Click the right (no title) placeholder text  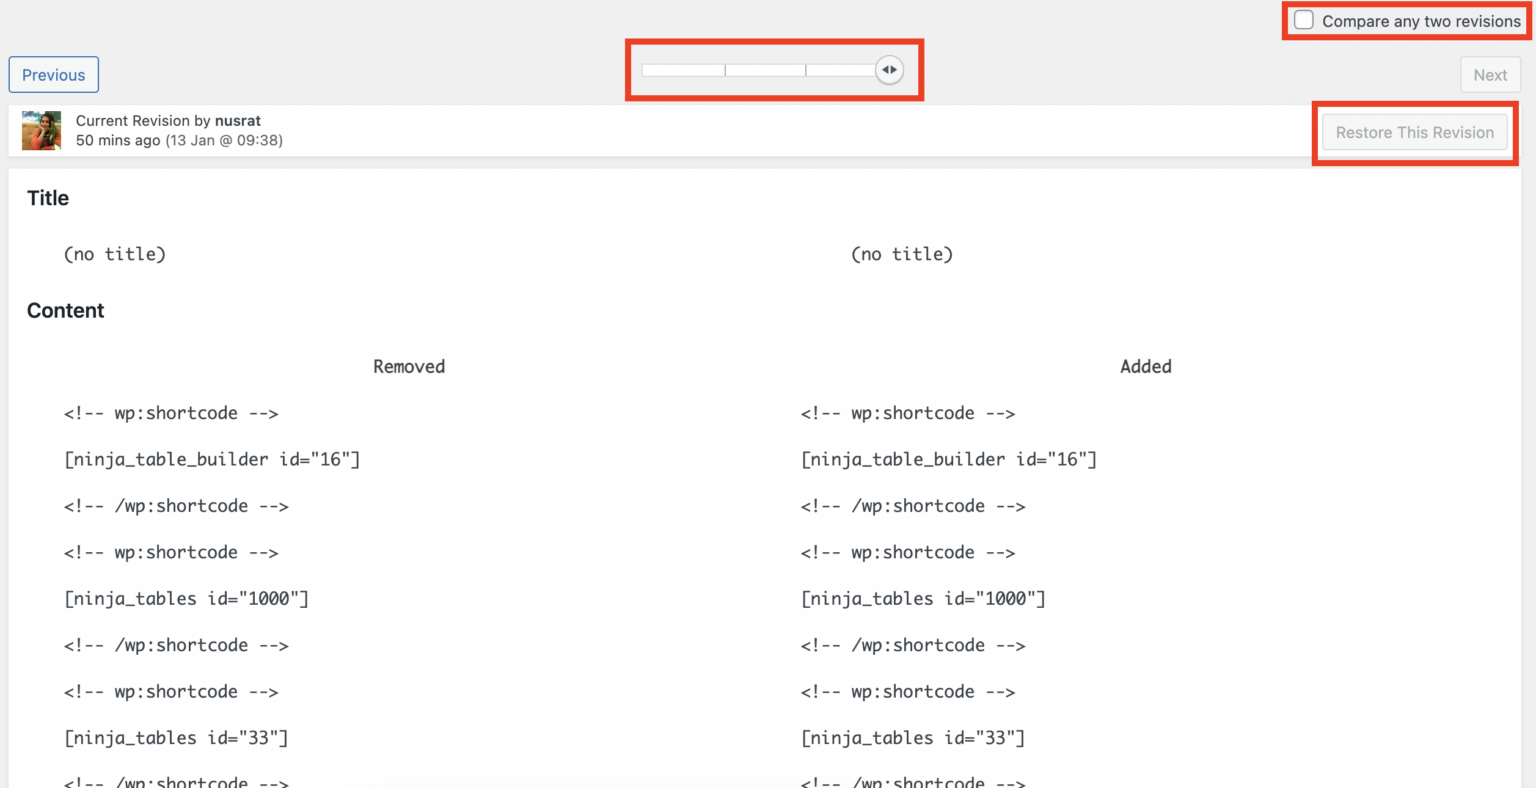coord(902,254)
